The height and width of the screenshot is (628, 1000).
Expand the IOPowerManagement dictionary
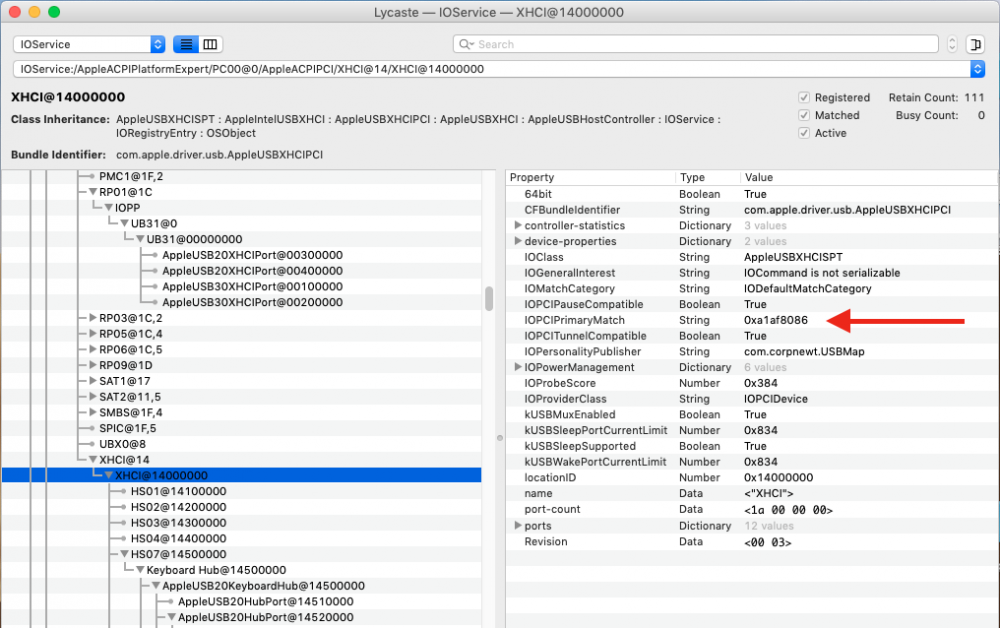(518, 367)
